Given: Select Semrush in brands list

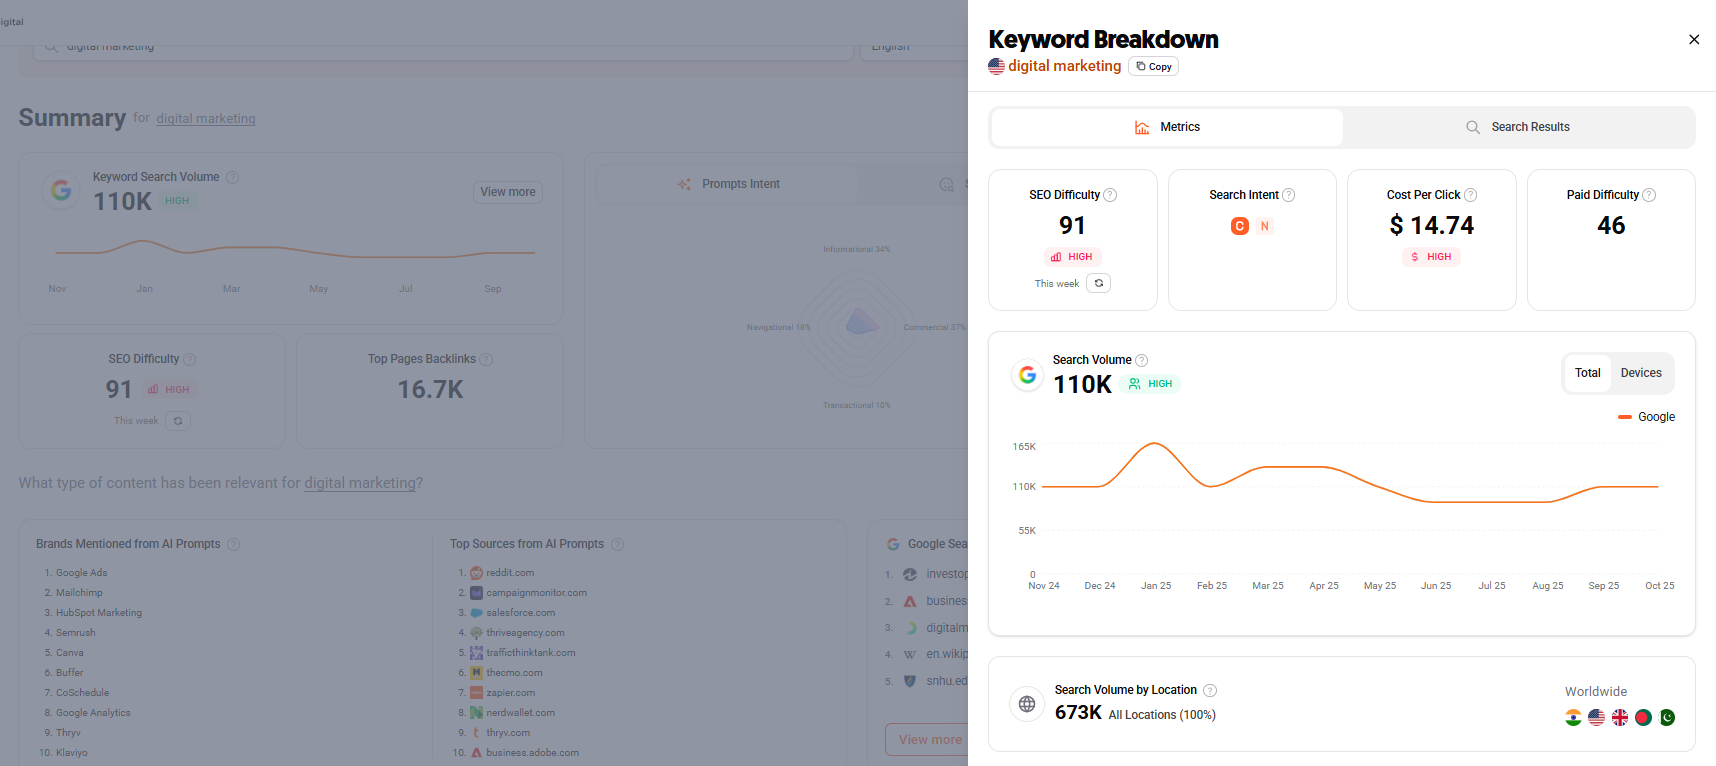Looking at the screenshot, I should (x=76, y=633).
